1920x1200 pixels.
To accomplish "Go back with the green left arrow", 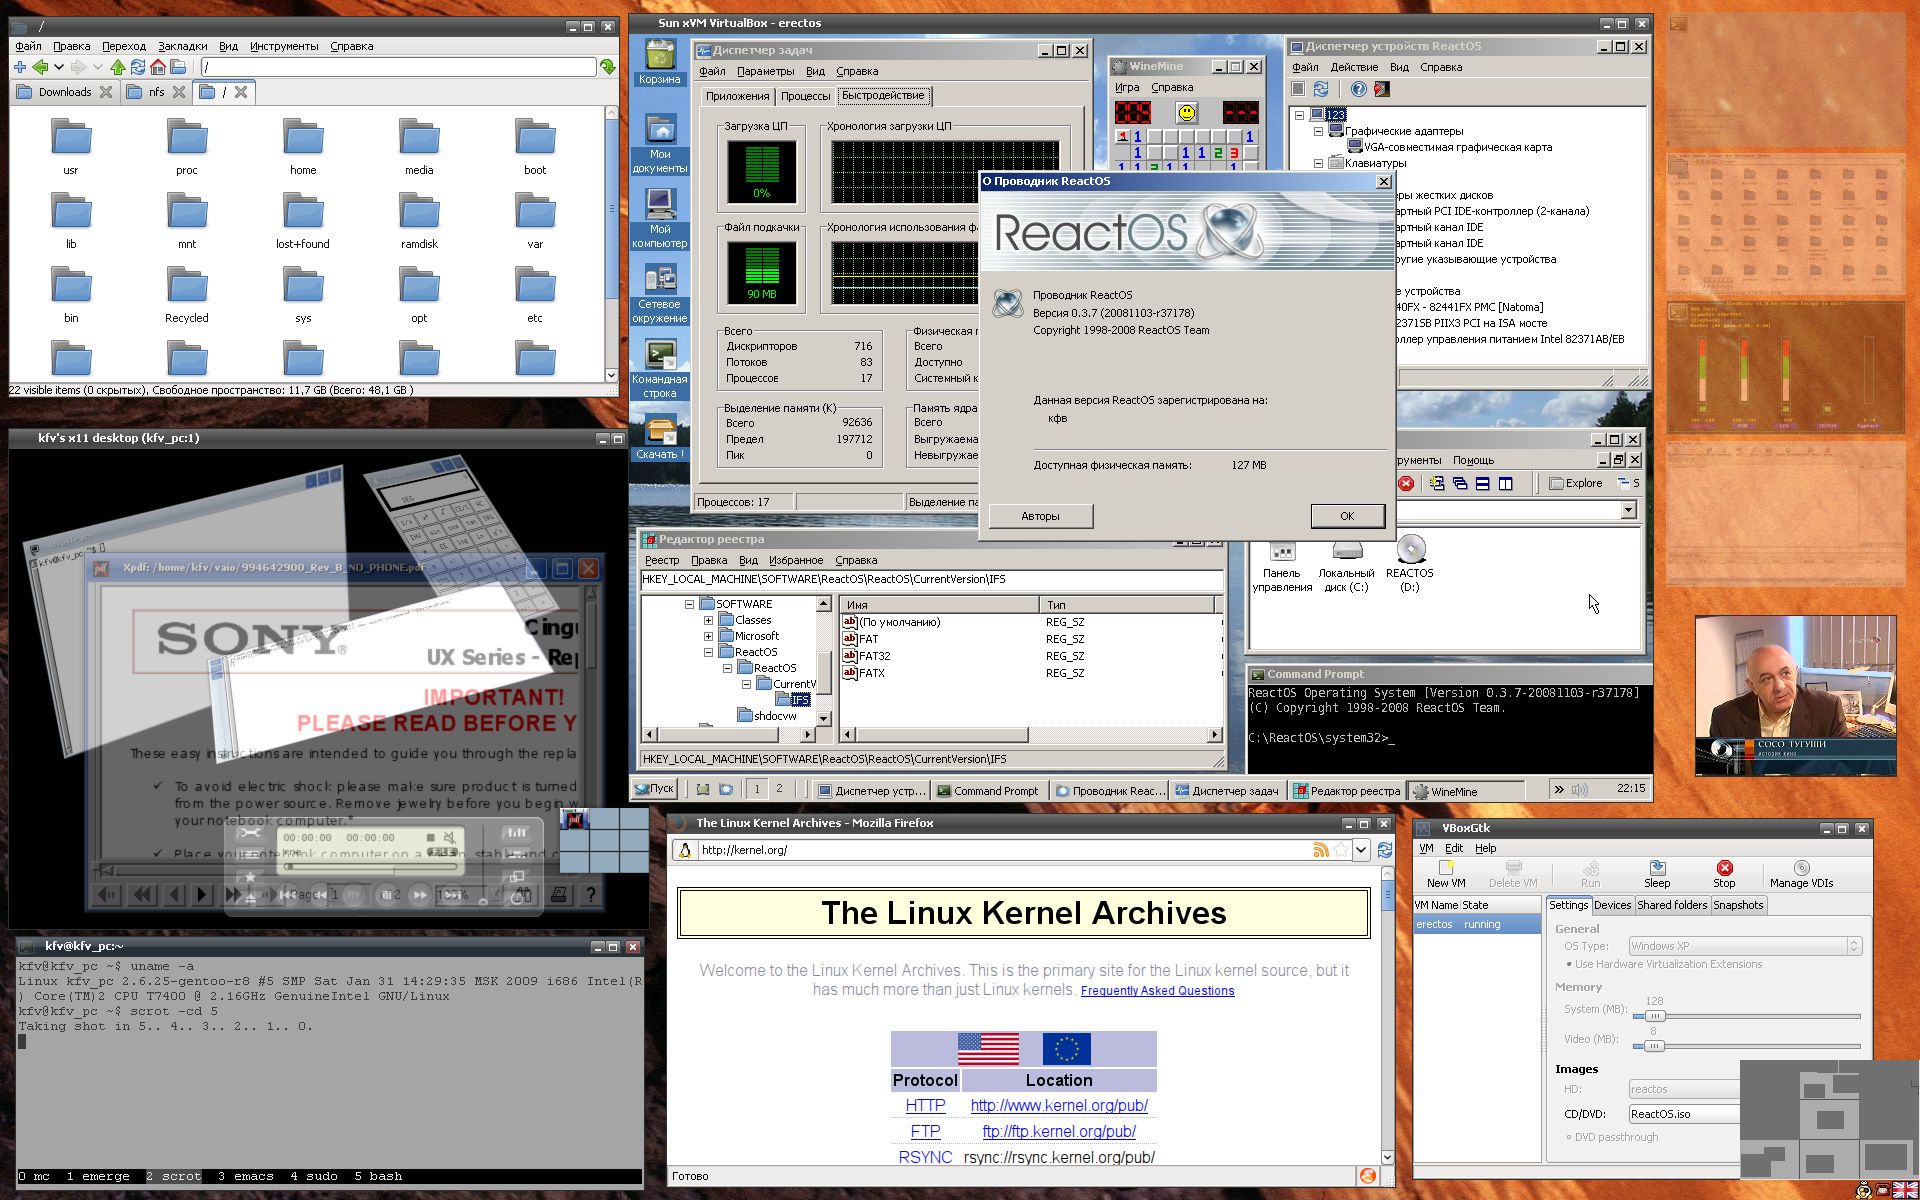I will coord(40,67).
